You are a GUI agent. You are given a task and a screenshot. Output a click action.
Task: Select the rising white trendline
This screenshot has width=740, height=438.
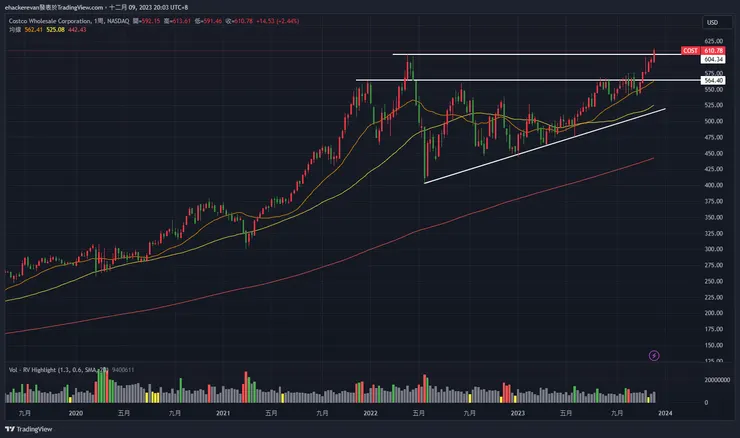point(545,146)
